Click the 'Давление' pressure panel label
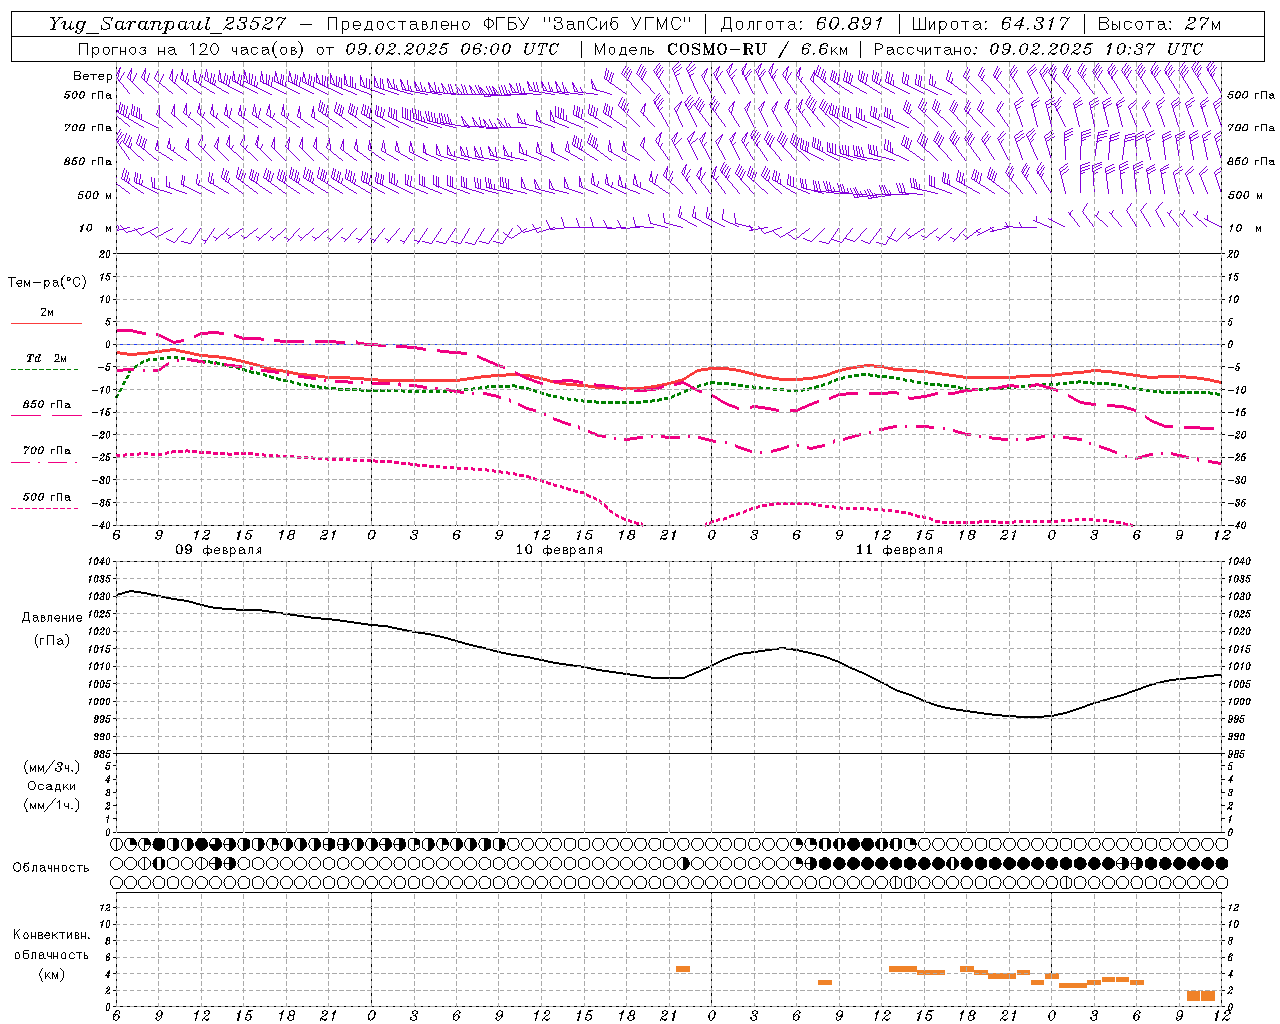 52,618
